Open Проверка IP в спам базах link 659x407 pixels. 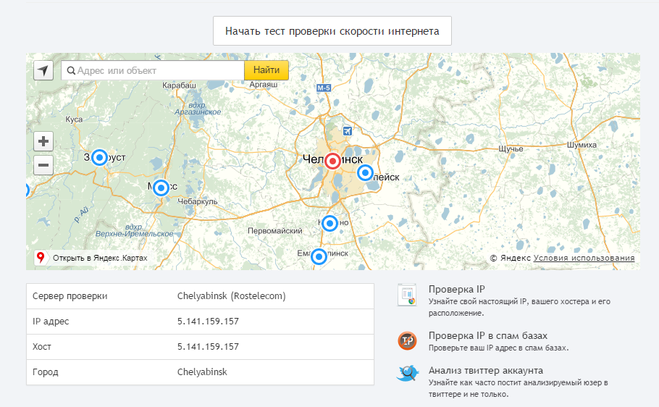point(488,336)
